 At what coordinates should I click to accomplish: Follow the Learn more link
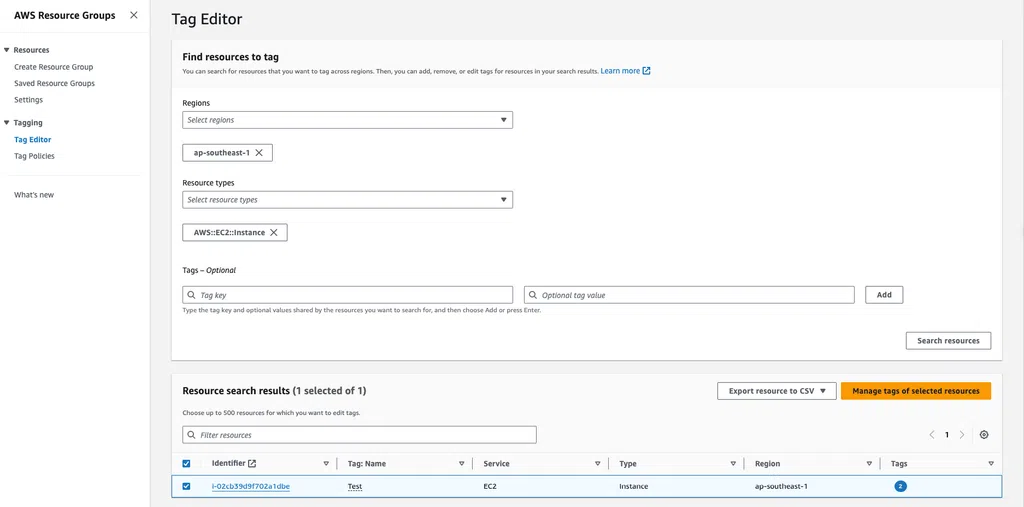(620, 71)
